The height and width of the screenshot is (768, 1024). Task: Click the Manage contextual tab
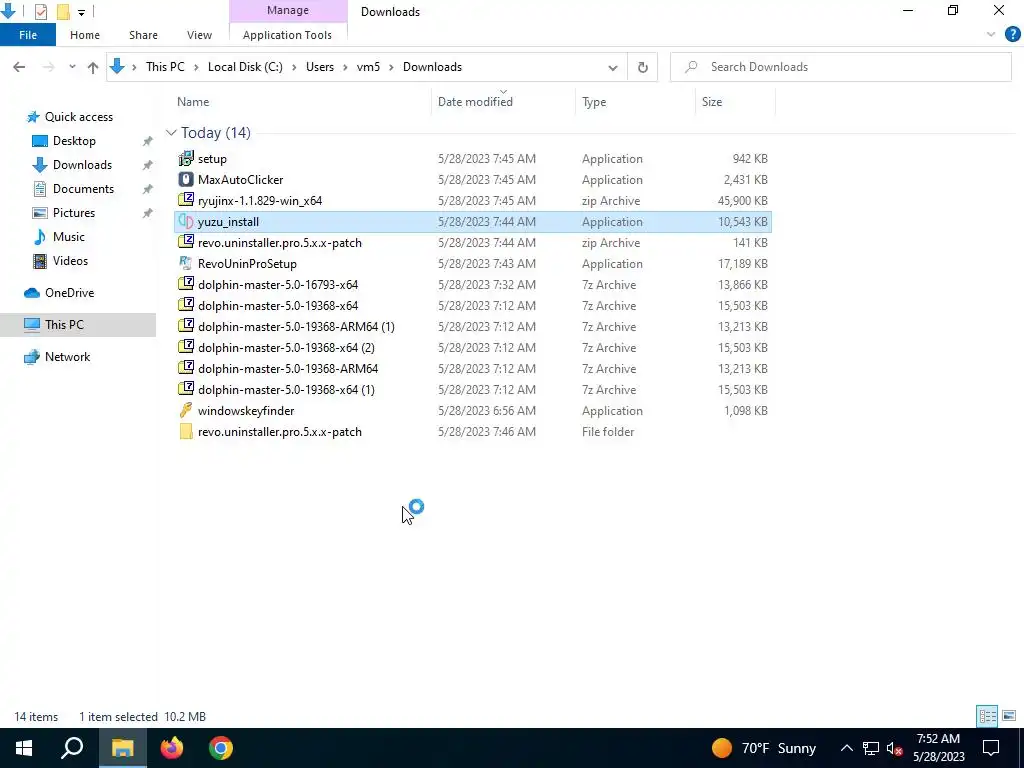(x=288, y=10)
